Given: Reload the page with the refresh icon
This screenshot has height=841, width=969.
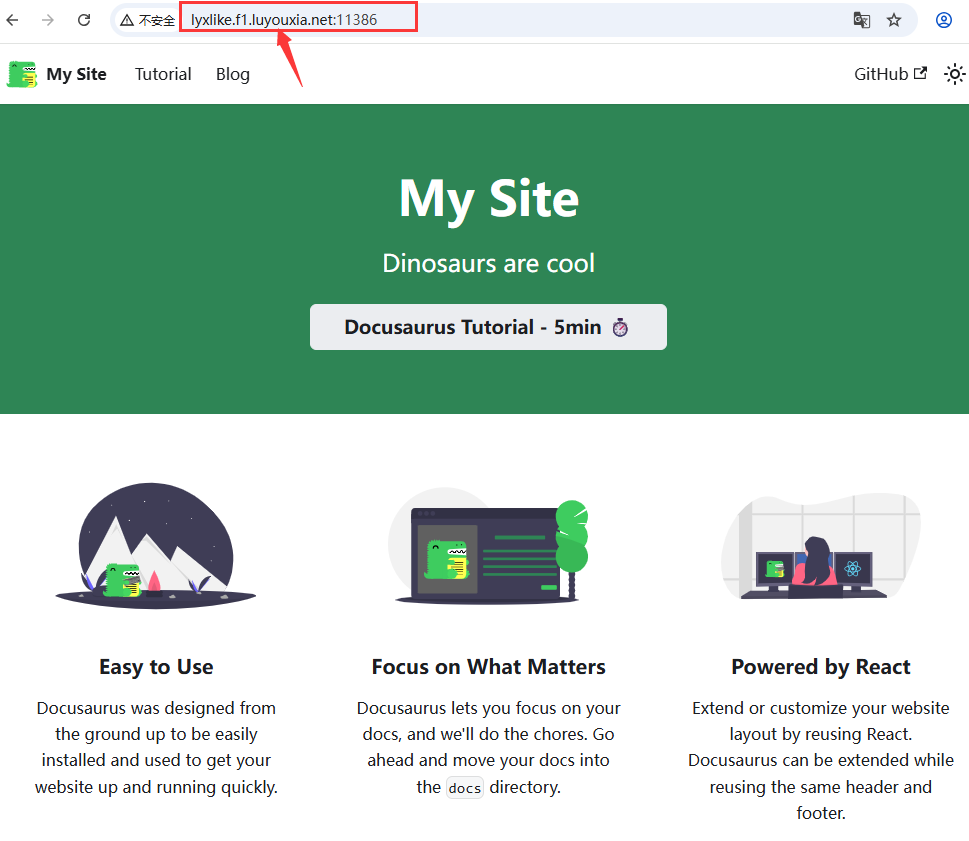Looking at the screenshot, I should 84,20.
